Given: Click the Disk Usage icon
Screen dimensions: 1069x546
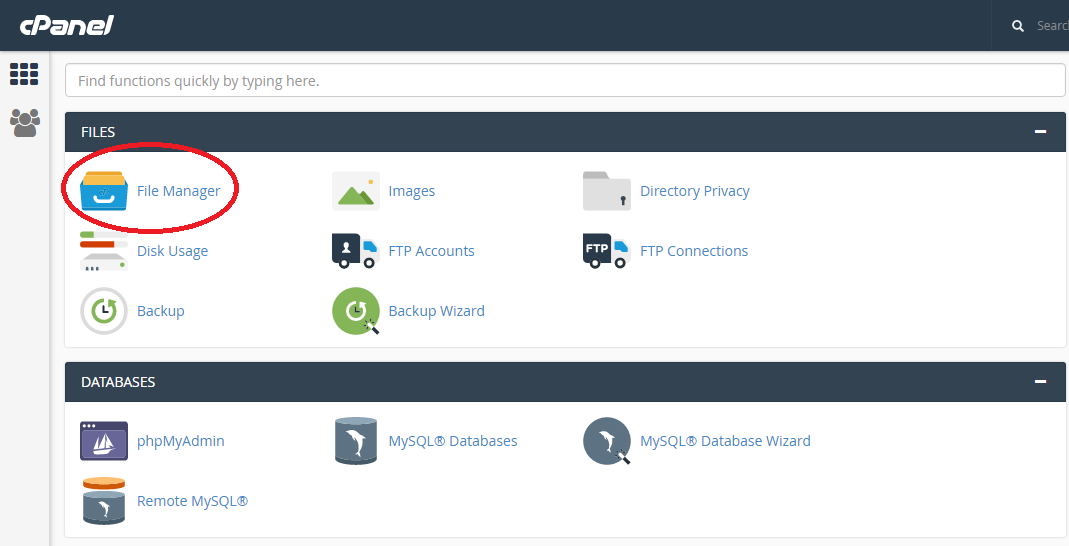Looking at the screenshot, I should click(104, 251).
